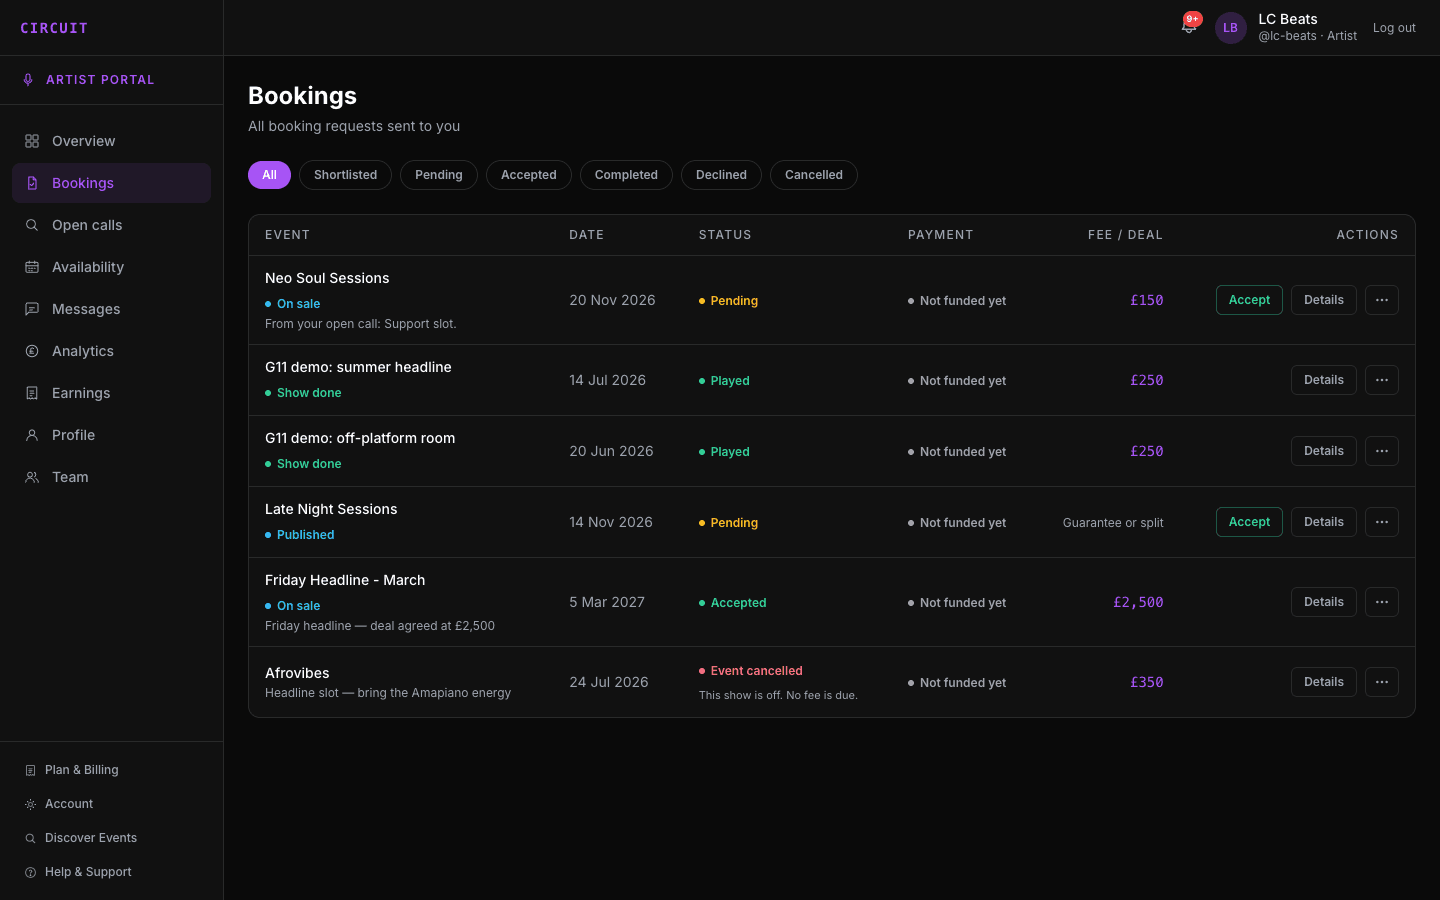Click the Overview grid icon
Image resolution: width=1440 pixels, height=900 pixels.
(x=32, y=141)
